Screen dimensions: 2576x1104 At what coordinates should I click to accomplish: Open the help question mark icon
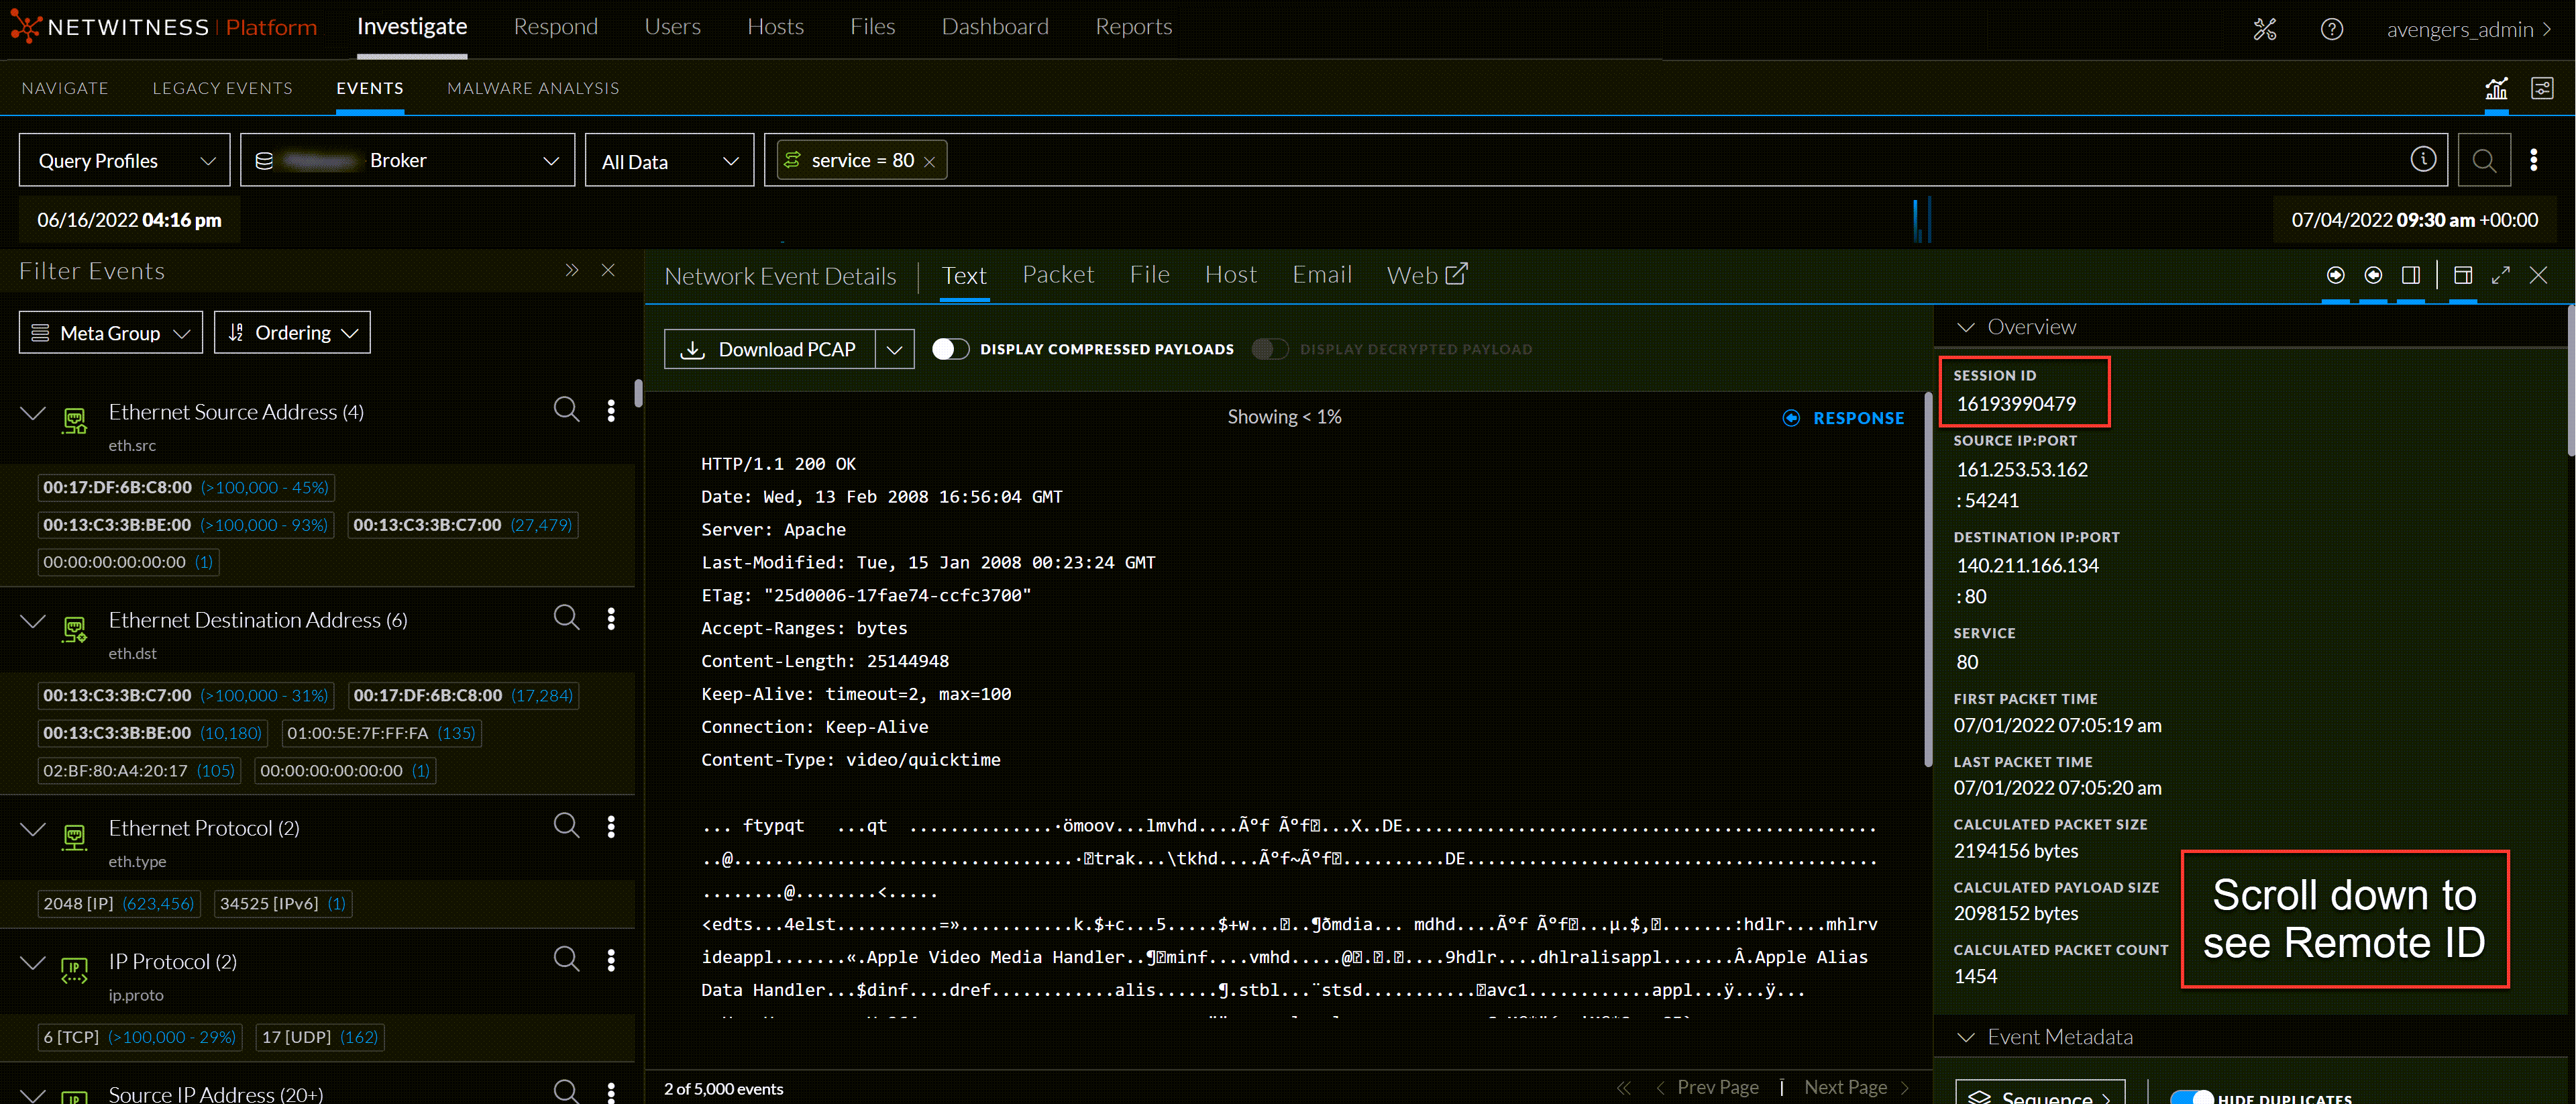(x=2331, y=29)
